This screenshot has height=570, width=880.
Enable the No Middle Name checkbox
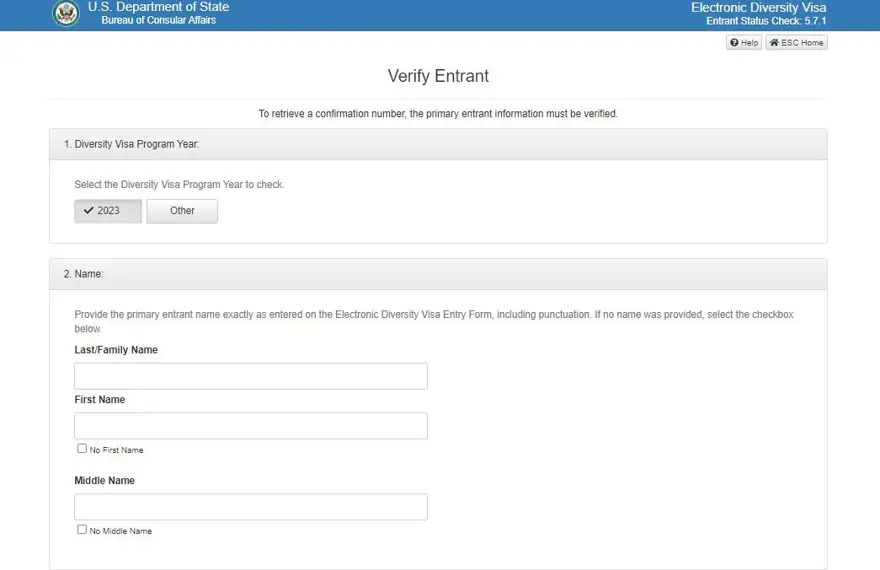[x=82, y=530]
